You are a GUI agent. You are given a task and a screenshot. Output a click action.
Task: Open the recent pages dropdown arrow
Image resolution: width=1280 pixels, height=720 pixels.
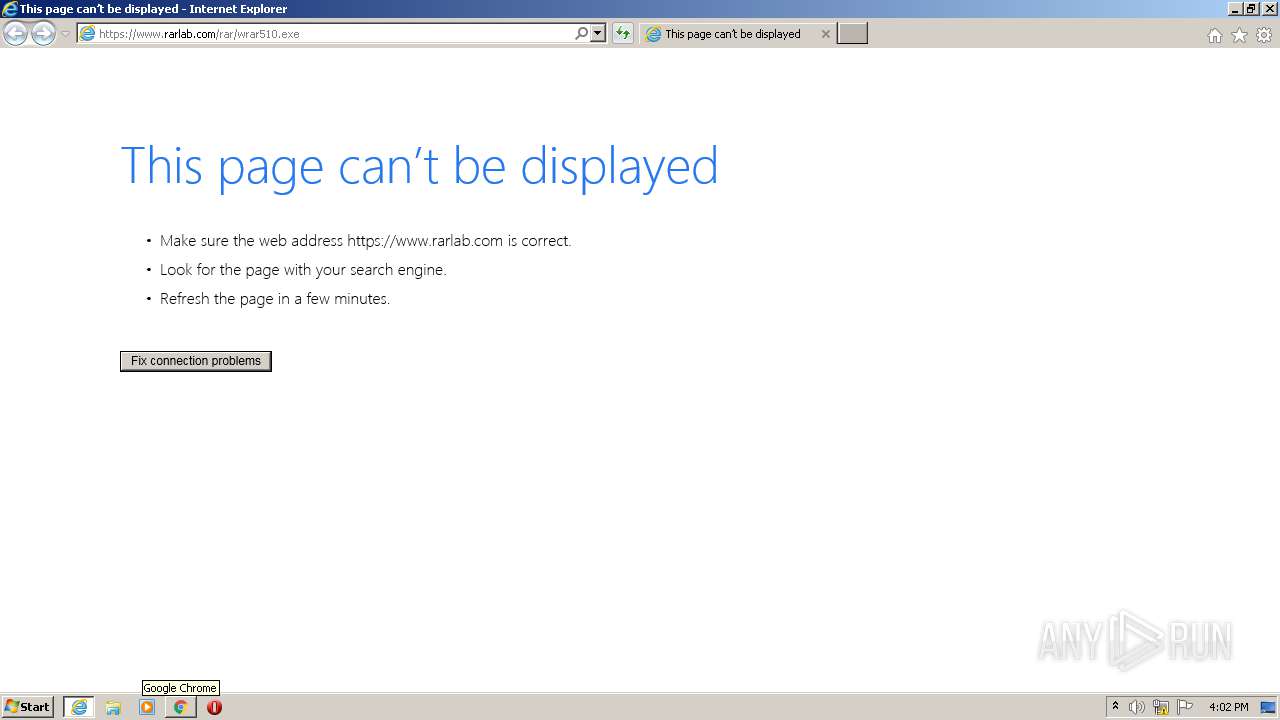(65, 34)
